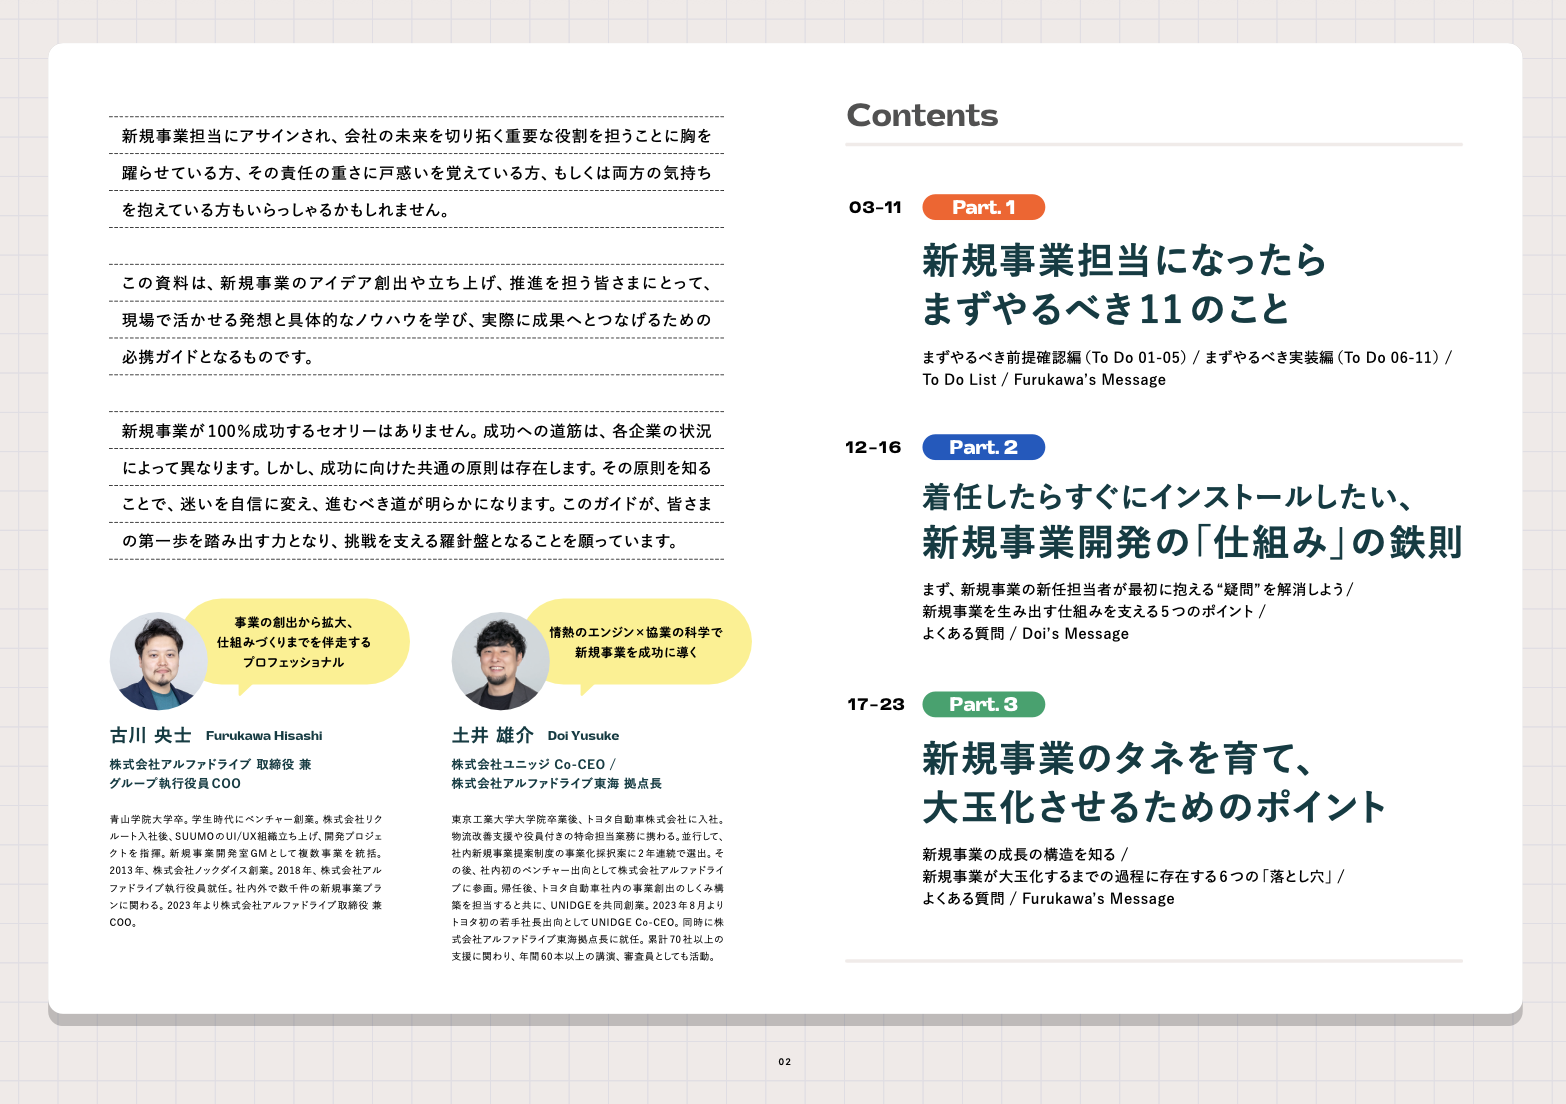Click the romanized name Furukawa Hisashi
This screenshot has width=1566, height=1104.
[x=264, y=736]
